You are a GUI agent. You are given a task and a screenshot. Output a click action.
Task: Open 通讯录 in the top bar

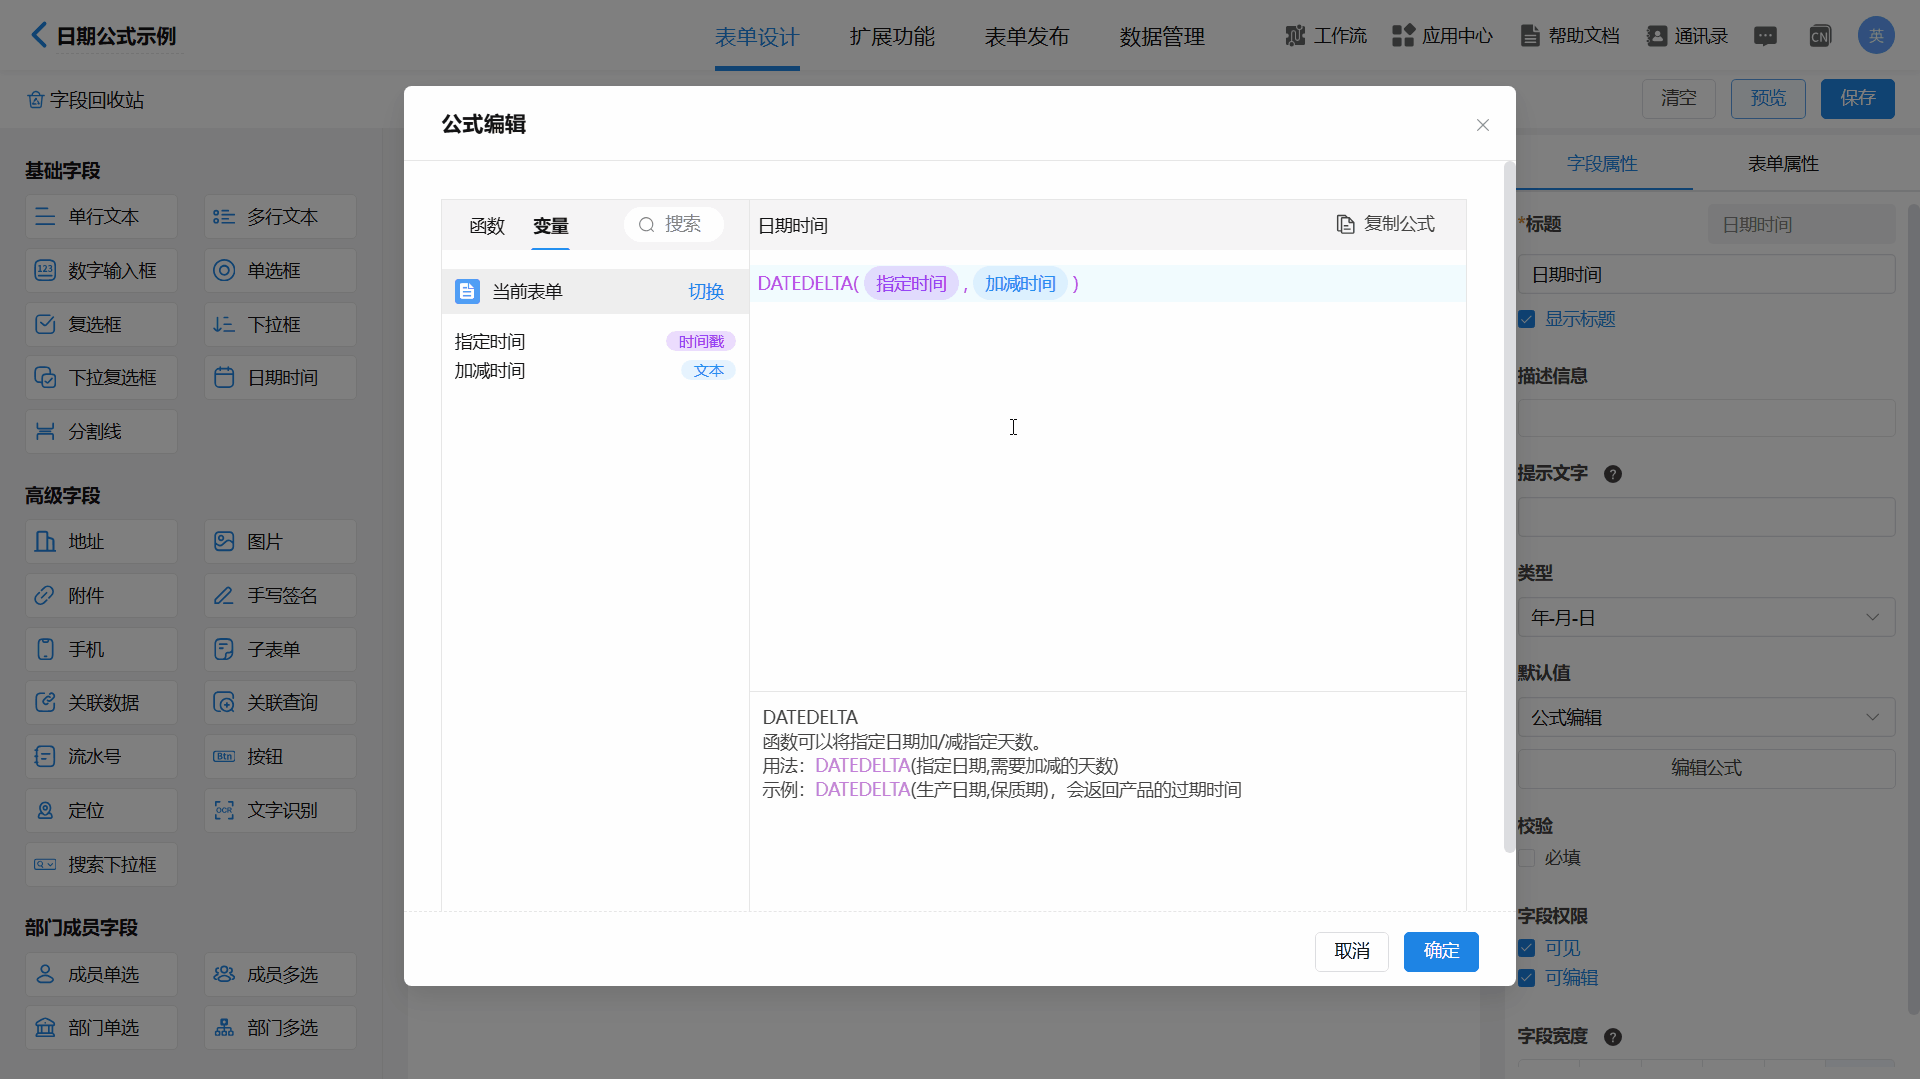[x=1688, y=36]
